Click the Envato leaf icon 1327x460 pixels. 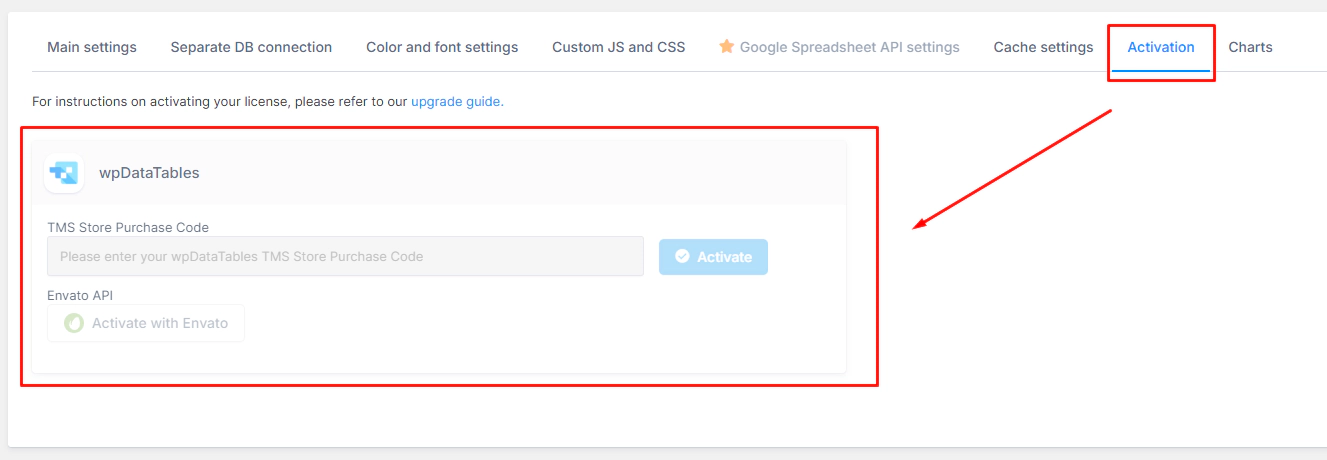pos(73,323)
